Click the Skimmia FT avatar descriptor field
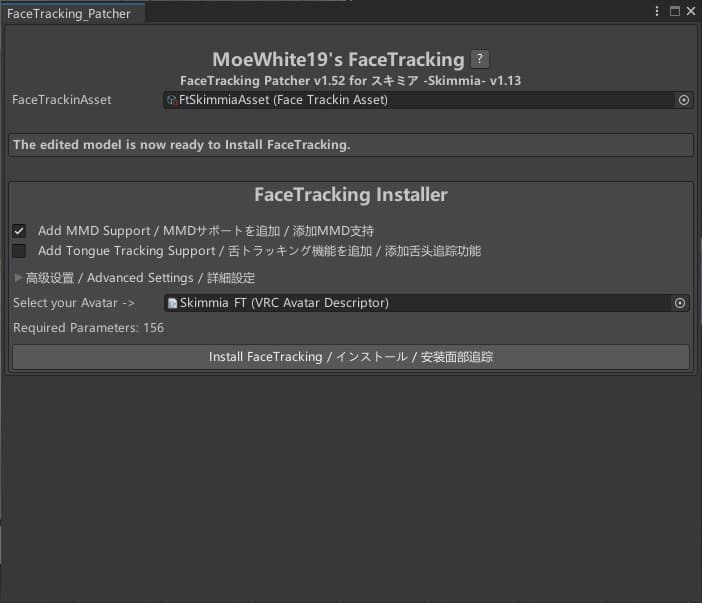Screen dimensions: 702x603 click(420, 303)
